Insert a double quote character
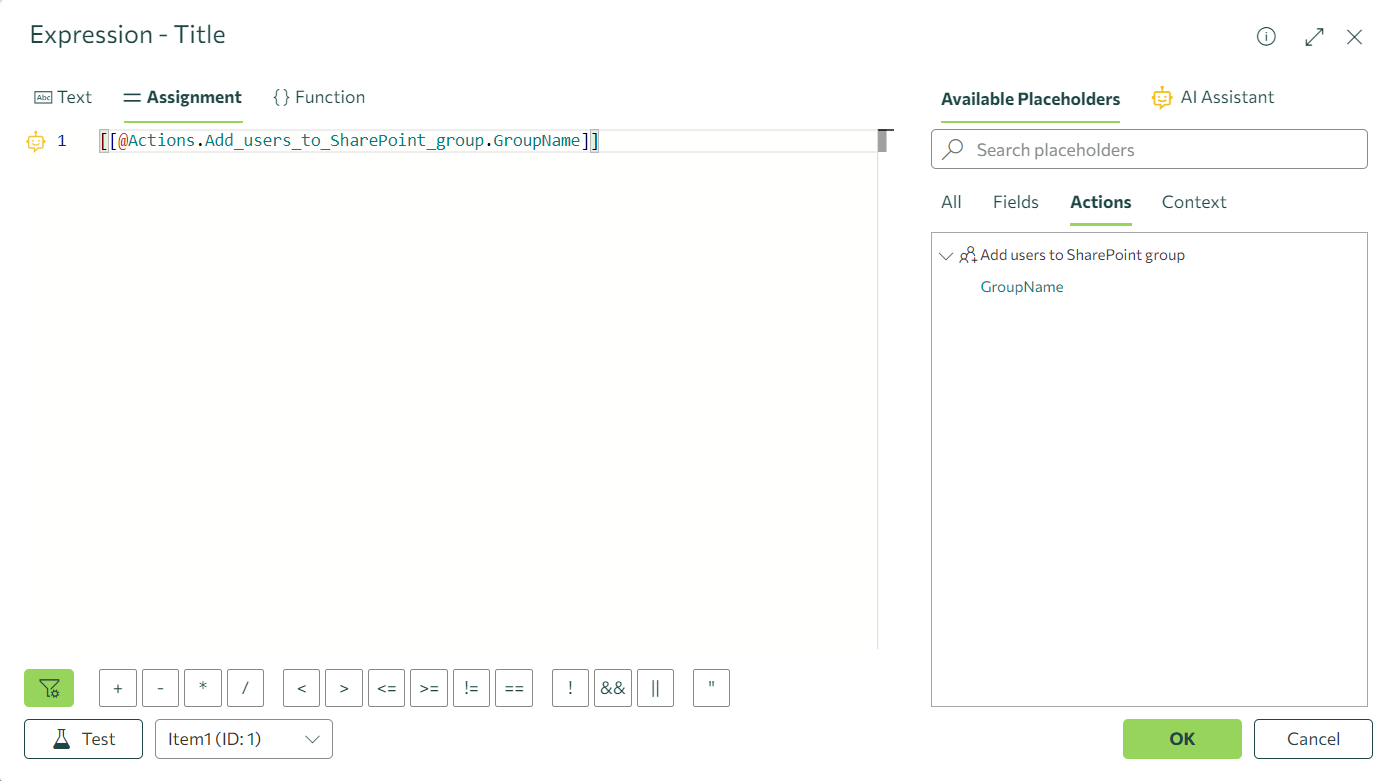The image size is (1389, 781). pos(711,688)
